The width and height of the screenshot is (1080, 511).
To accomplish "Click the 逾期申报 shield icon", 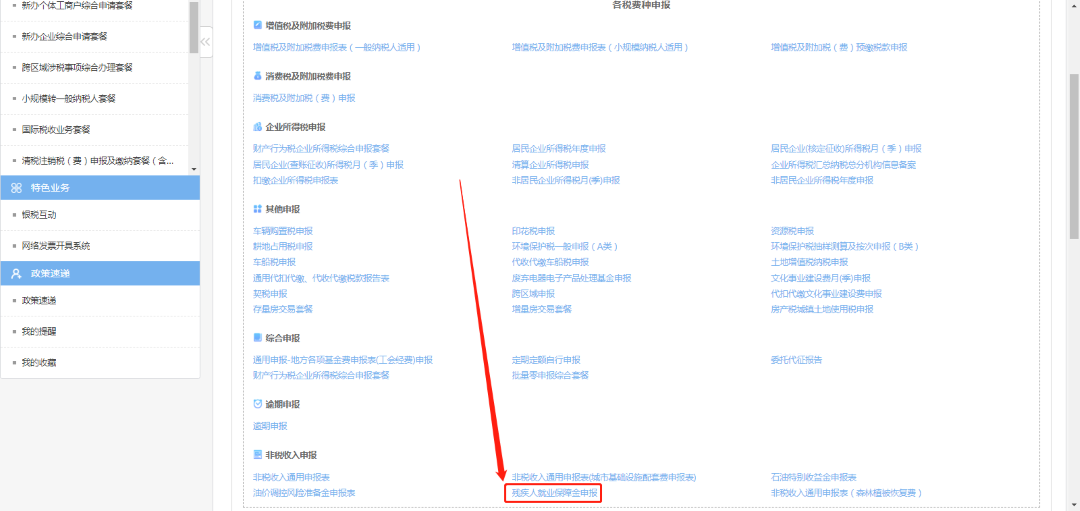I will click(x=258, y=404).
